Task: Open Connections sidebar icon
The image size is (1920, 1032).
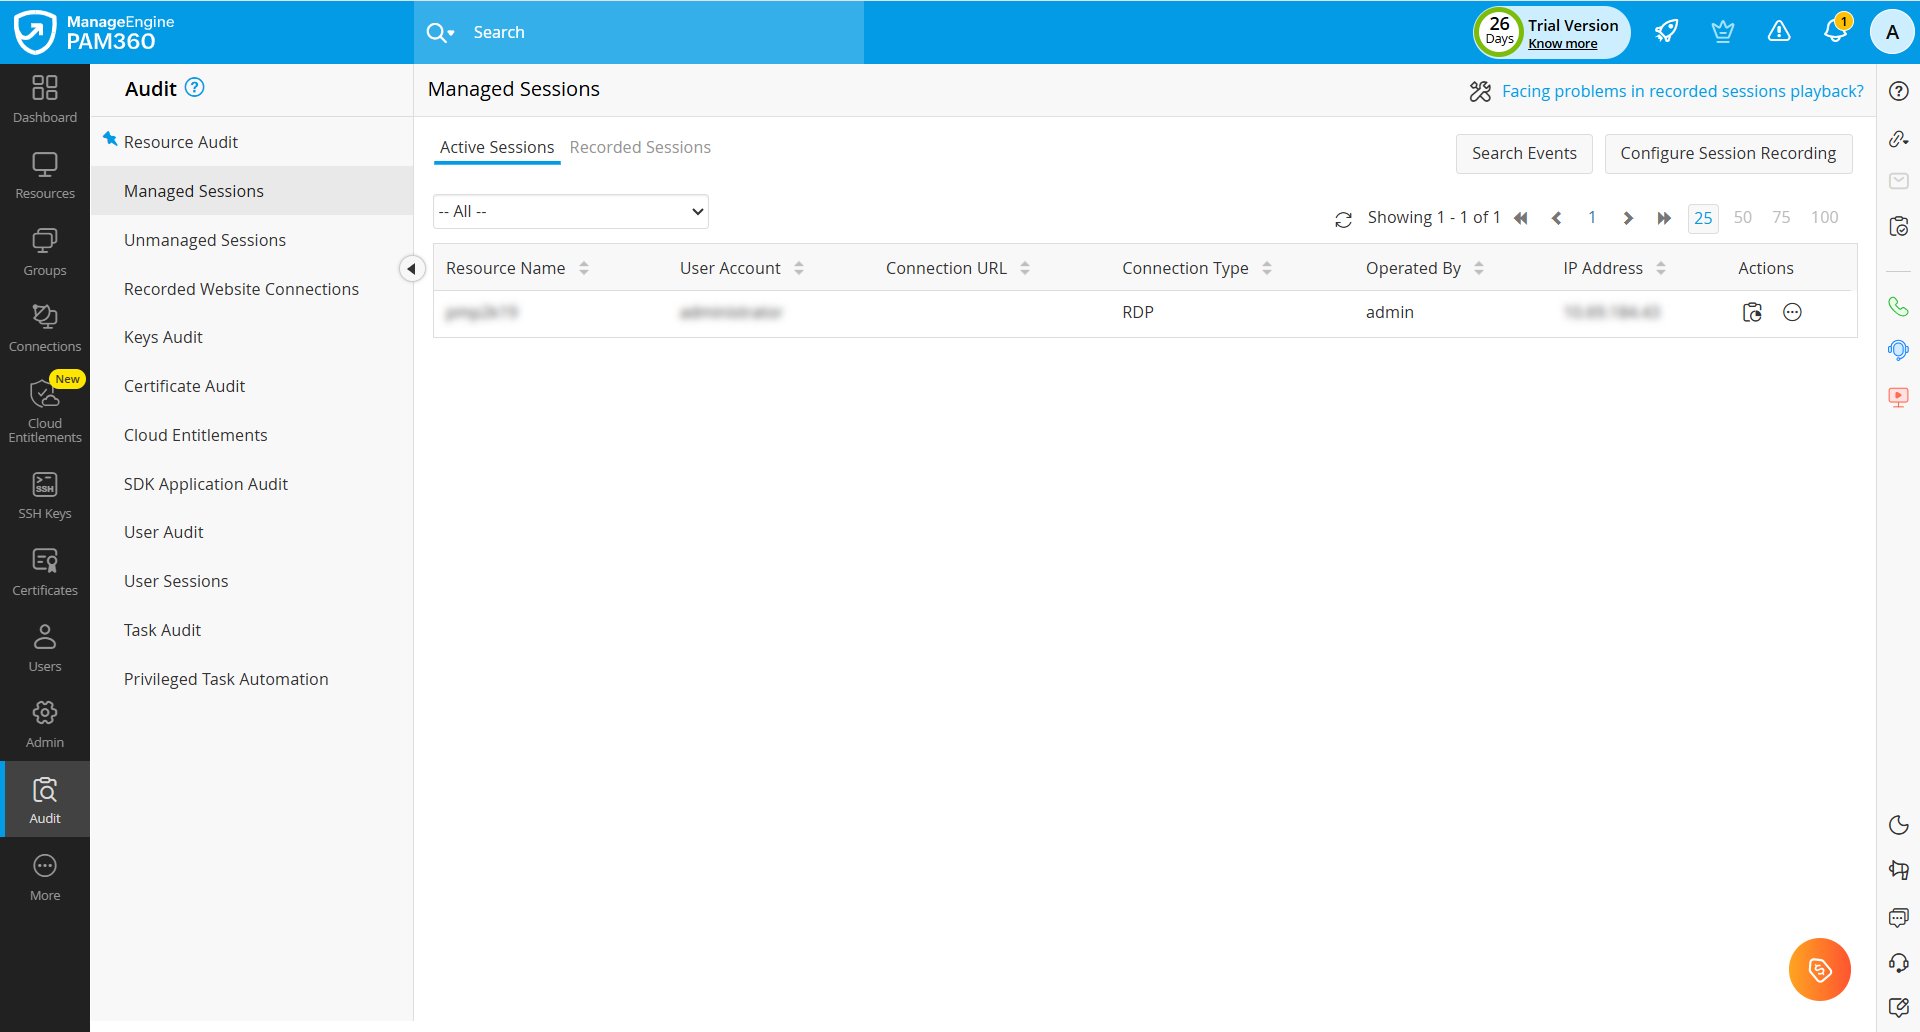Action: pos(45,329)
